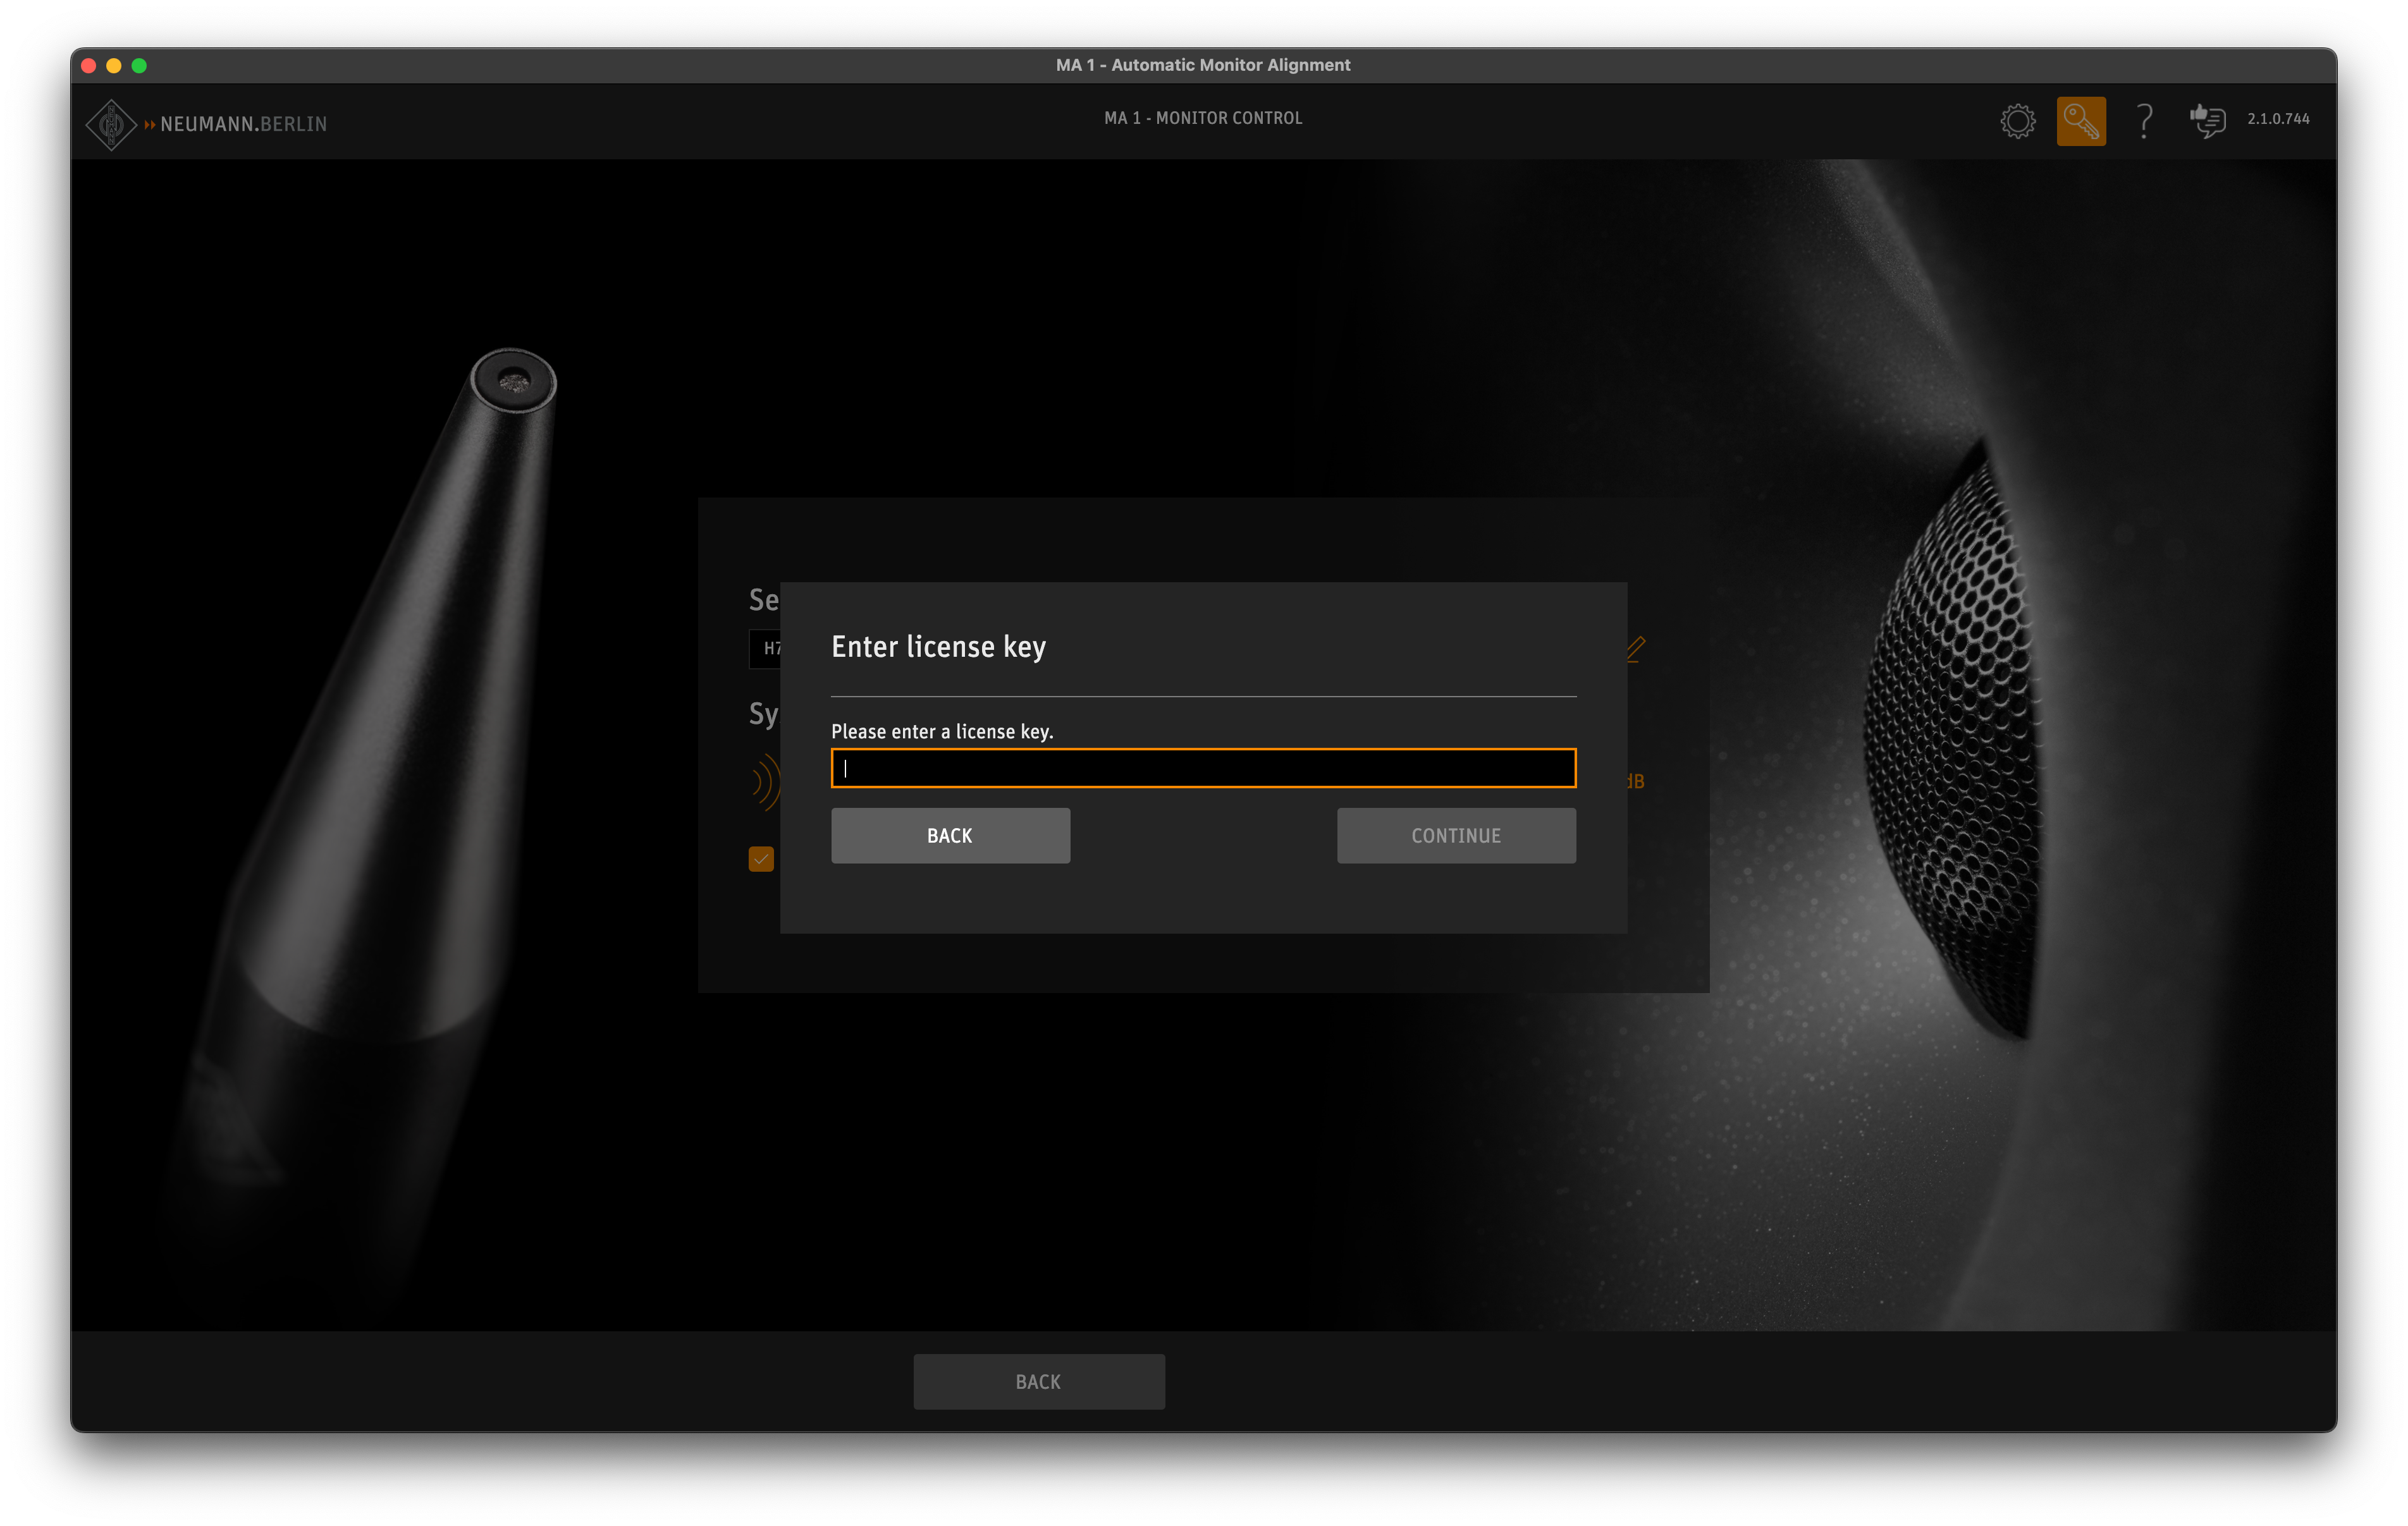Click the version number 2.1.0.744
This screenshot has width=2408, height=1526.
tap(2278, 119)
